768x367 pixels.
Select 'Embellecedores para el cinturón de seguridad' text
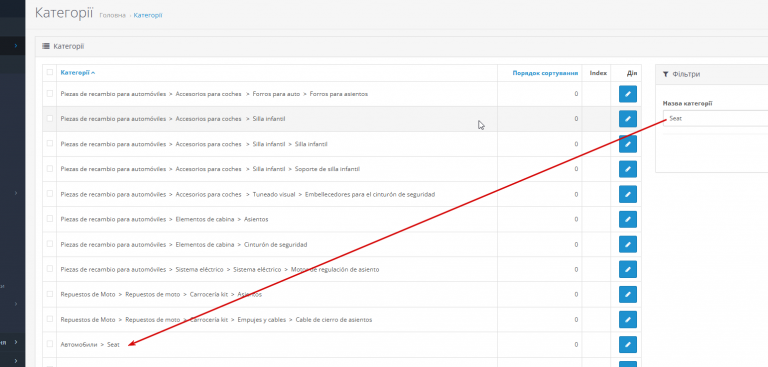pyautogui.click(x=370, y=195)
